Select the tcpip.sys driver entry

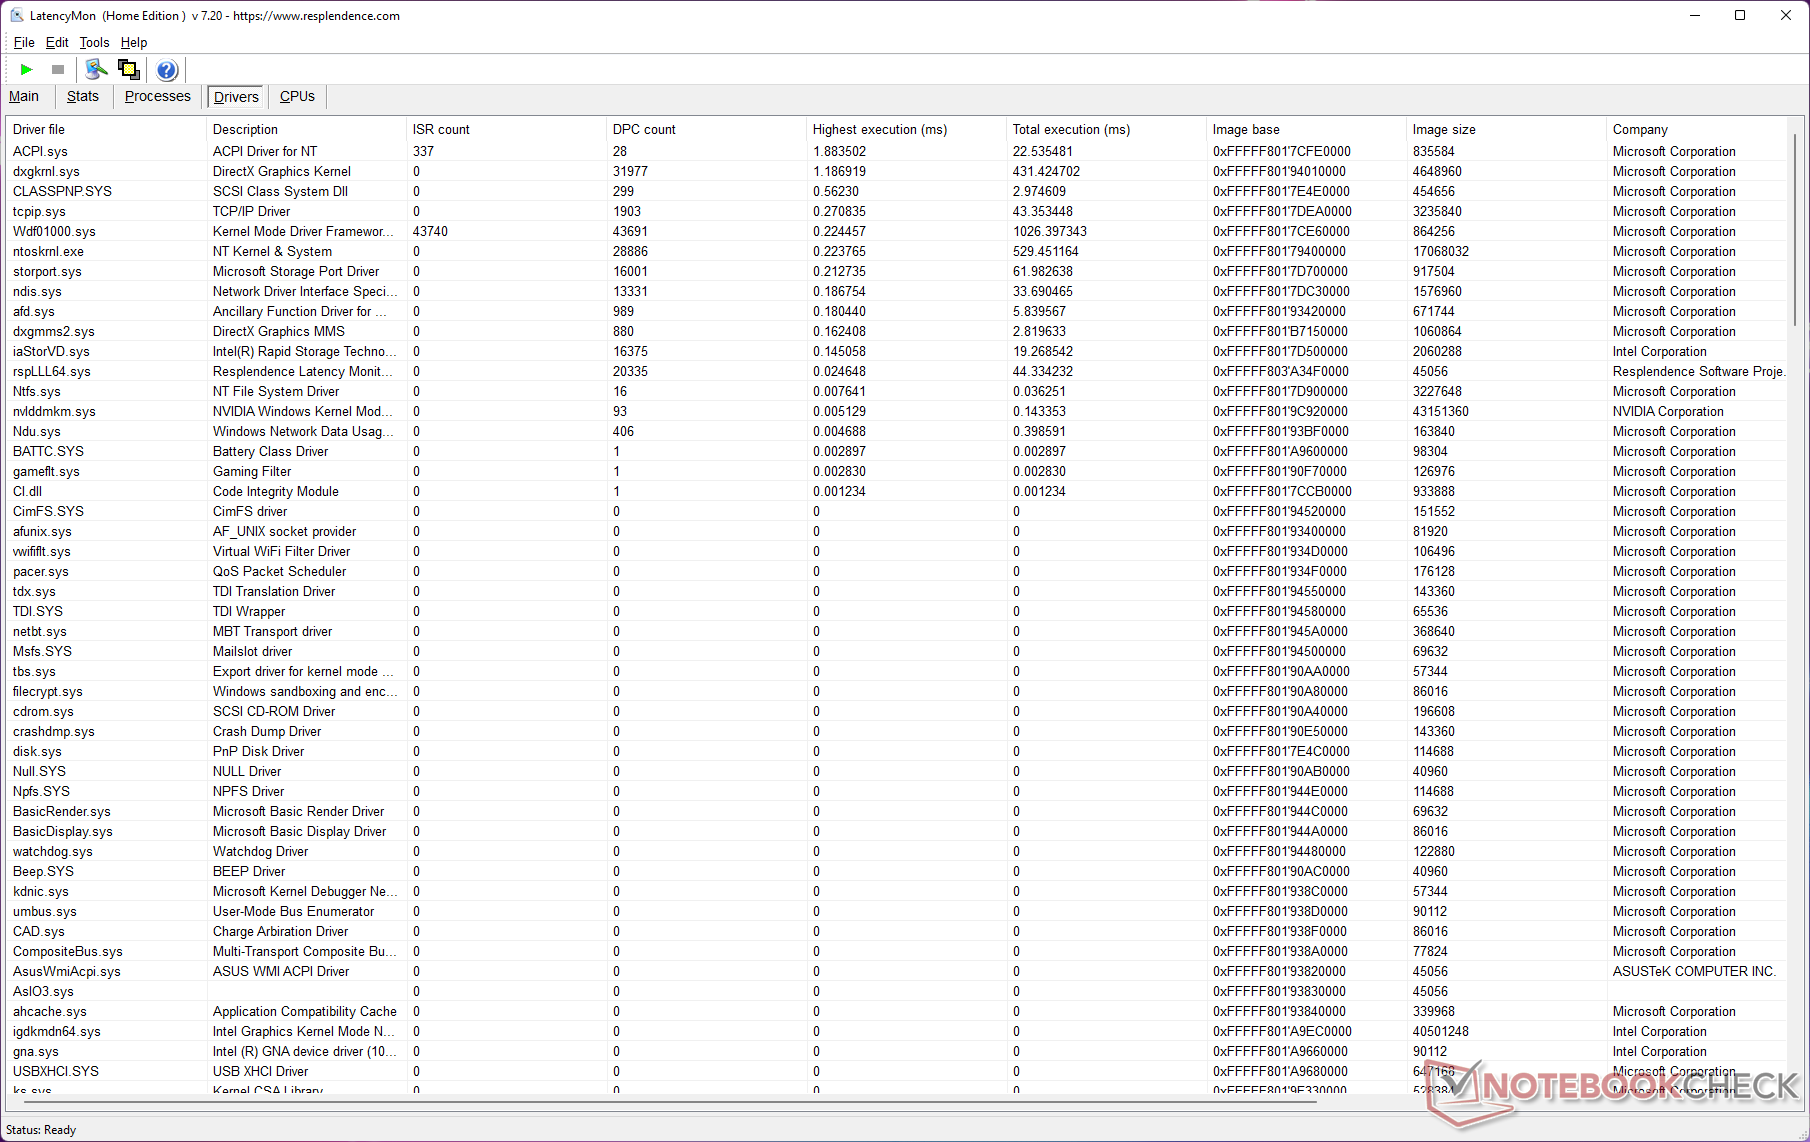(39, 211)
